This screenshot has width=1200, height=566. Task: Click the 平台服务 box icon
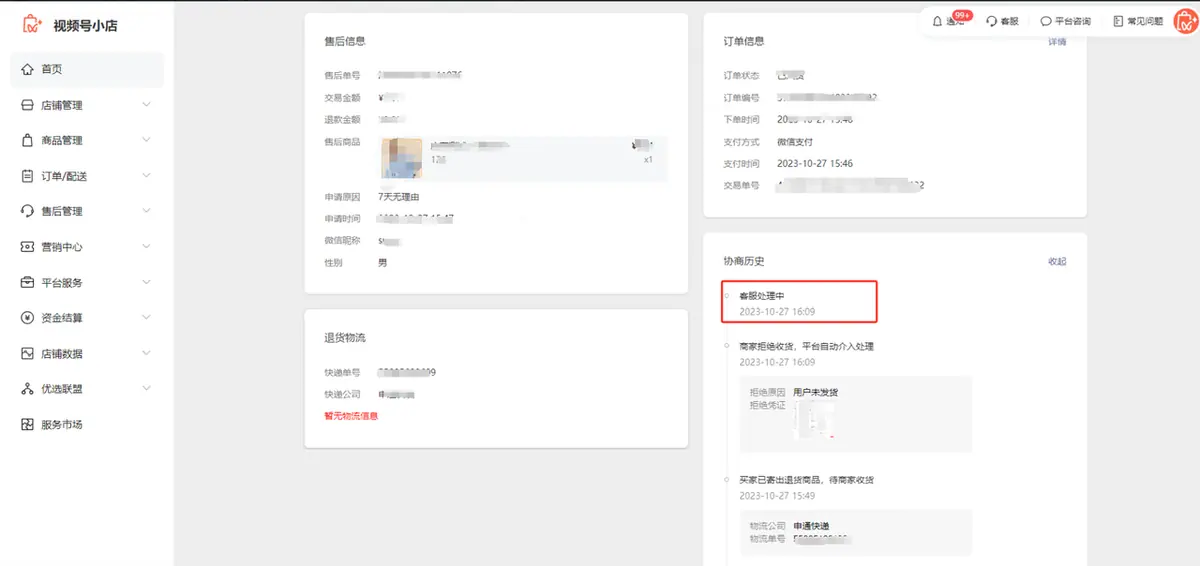click(28, 283)
